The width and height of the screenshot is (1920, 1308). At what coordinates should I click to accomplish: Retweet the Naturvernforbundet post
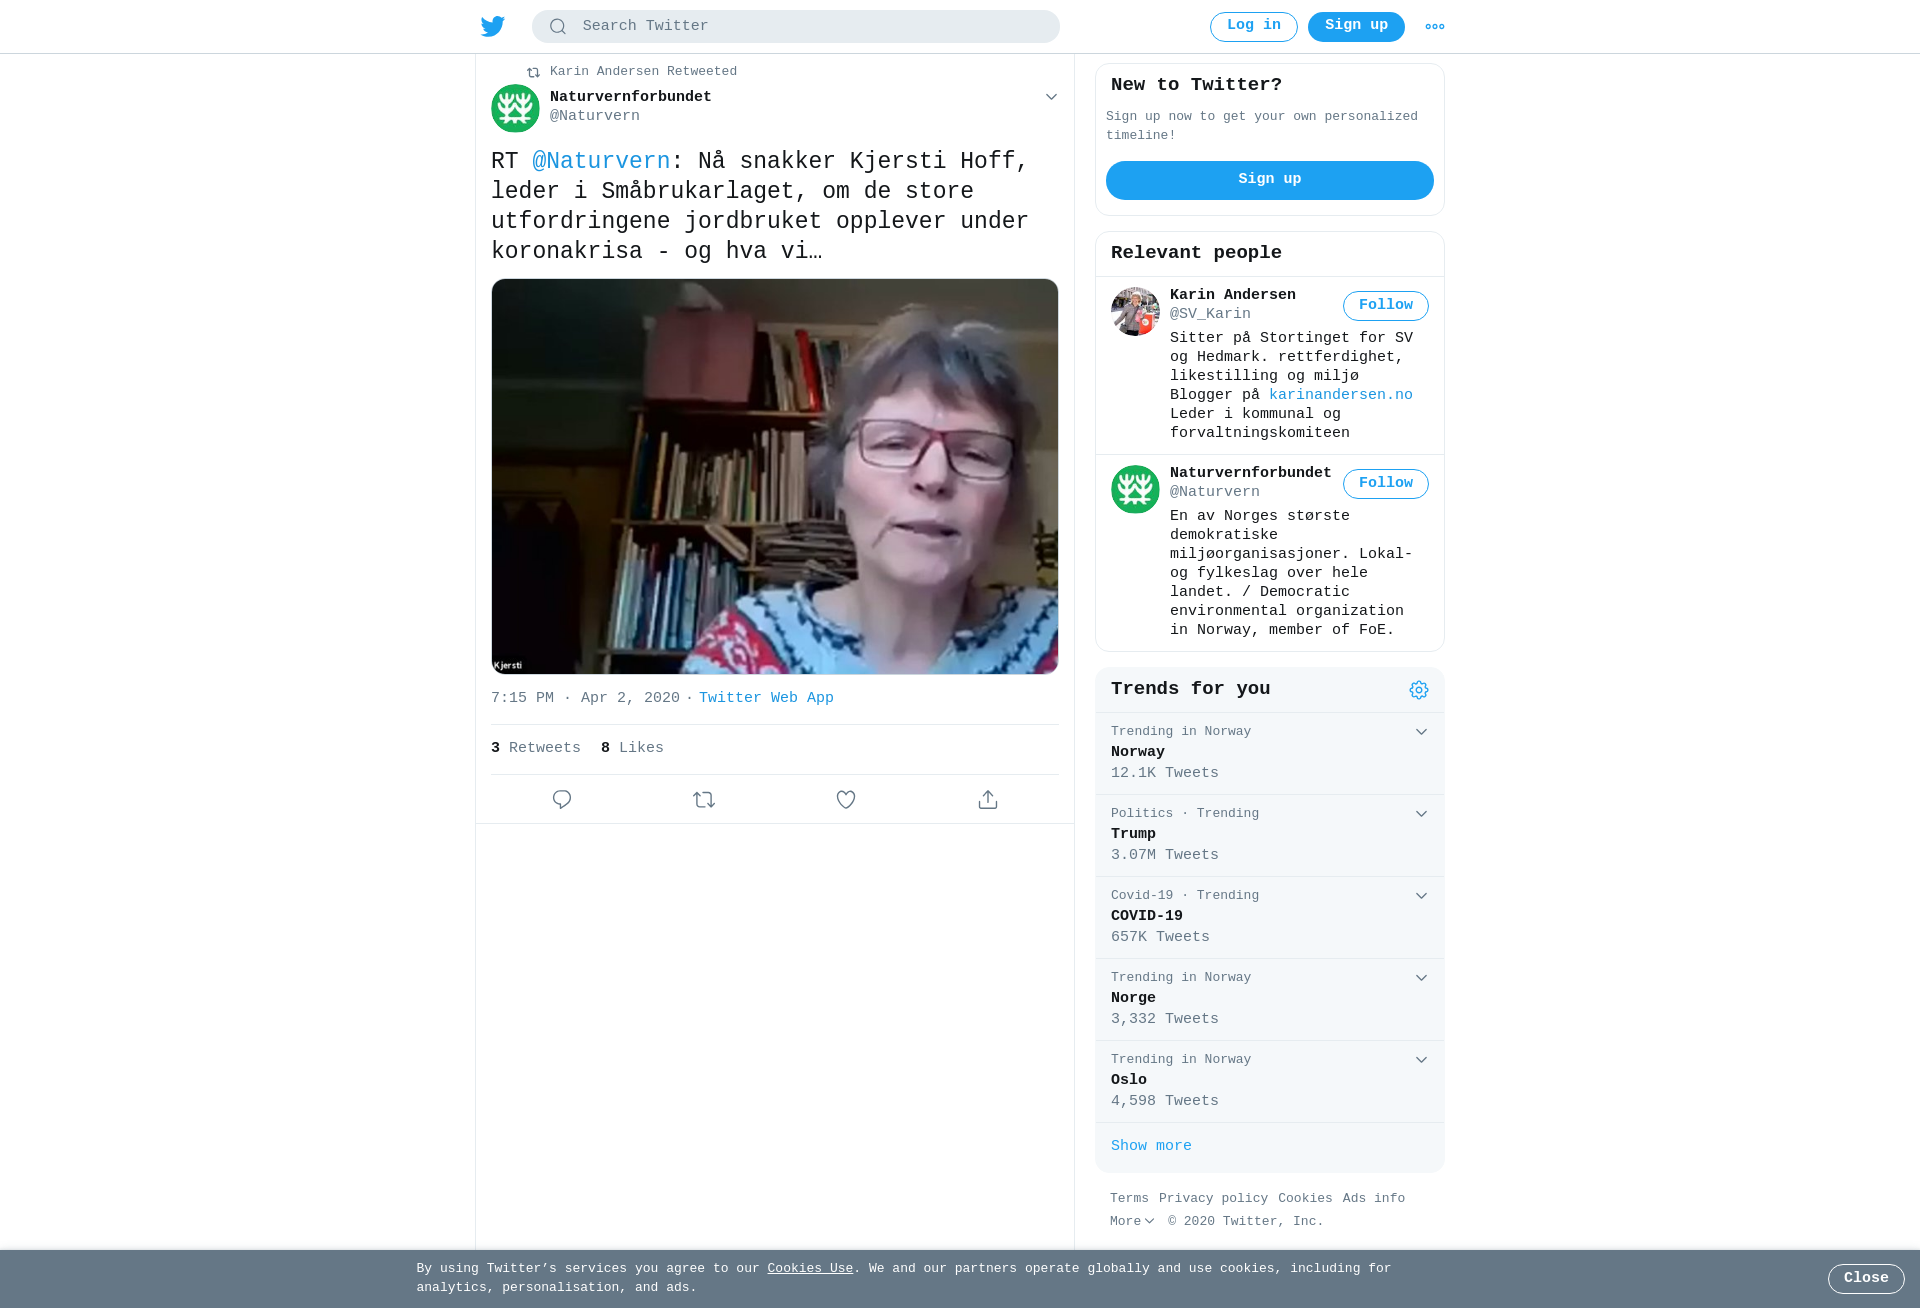(704, 799)
